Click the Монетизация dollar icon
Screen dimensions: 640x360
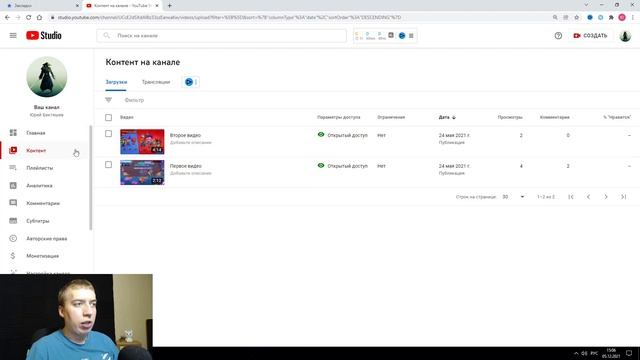point(13,256)
